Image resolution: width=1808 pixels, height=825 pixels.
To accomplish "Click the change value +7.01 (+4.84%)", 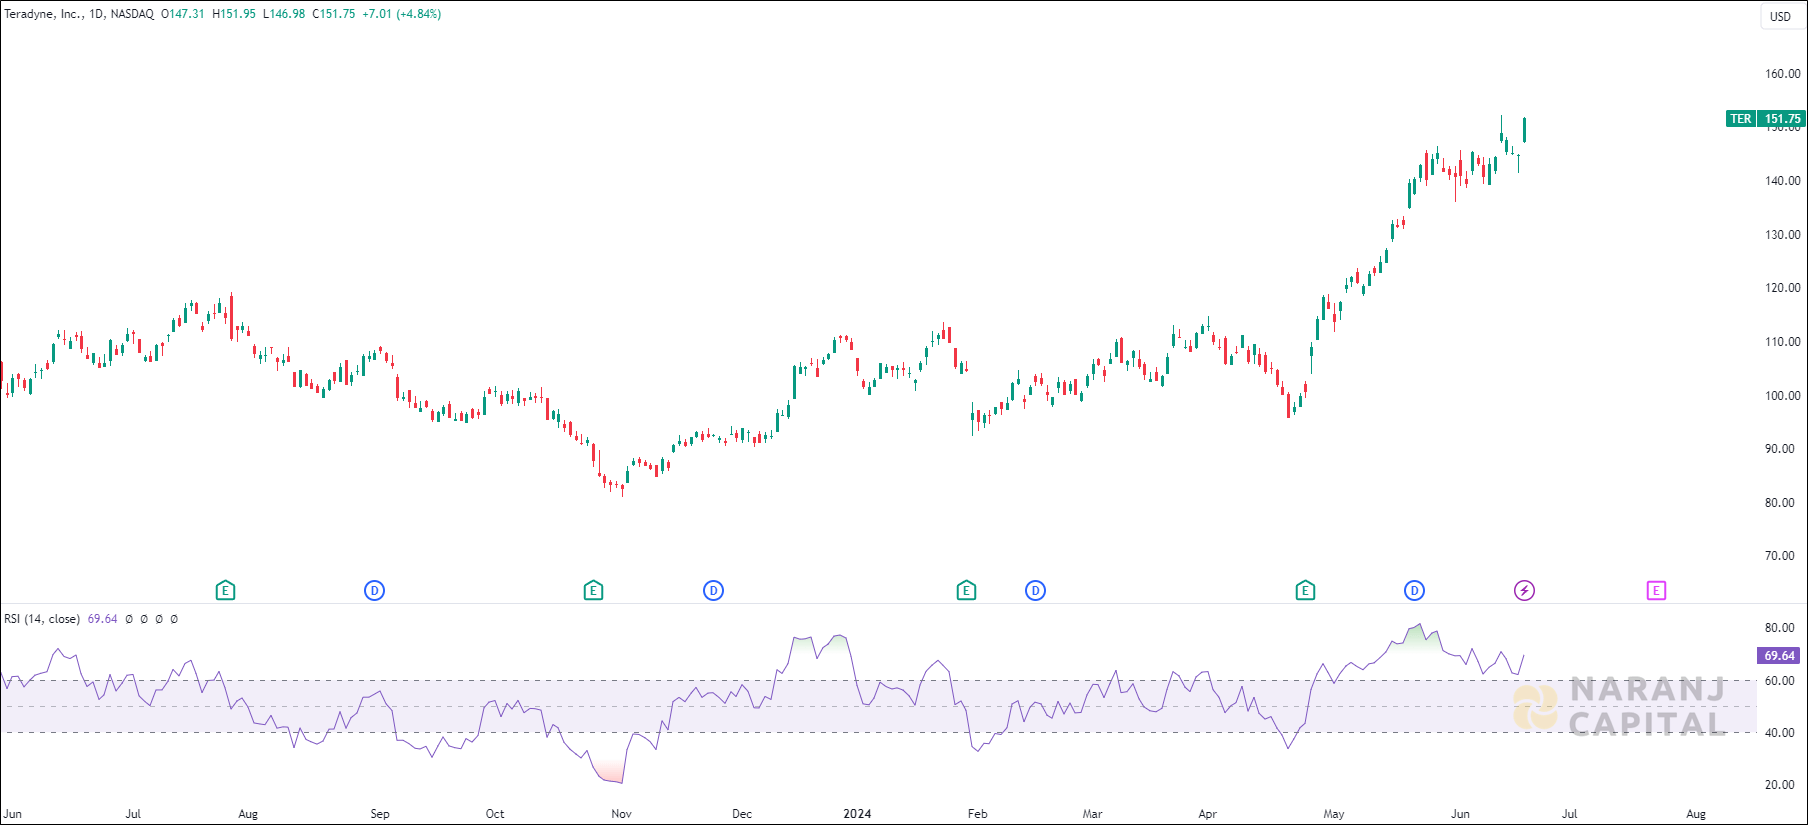I will coord(401,14).
